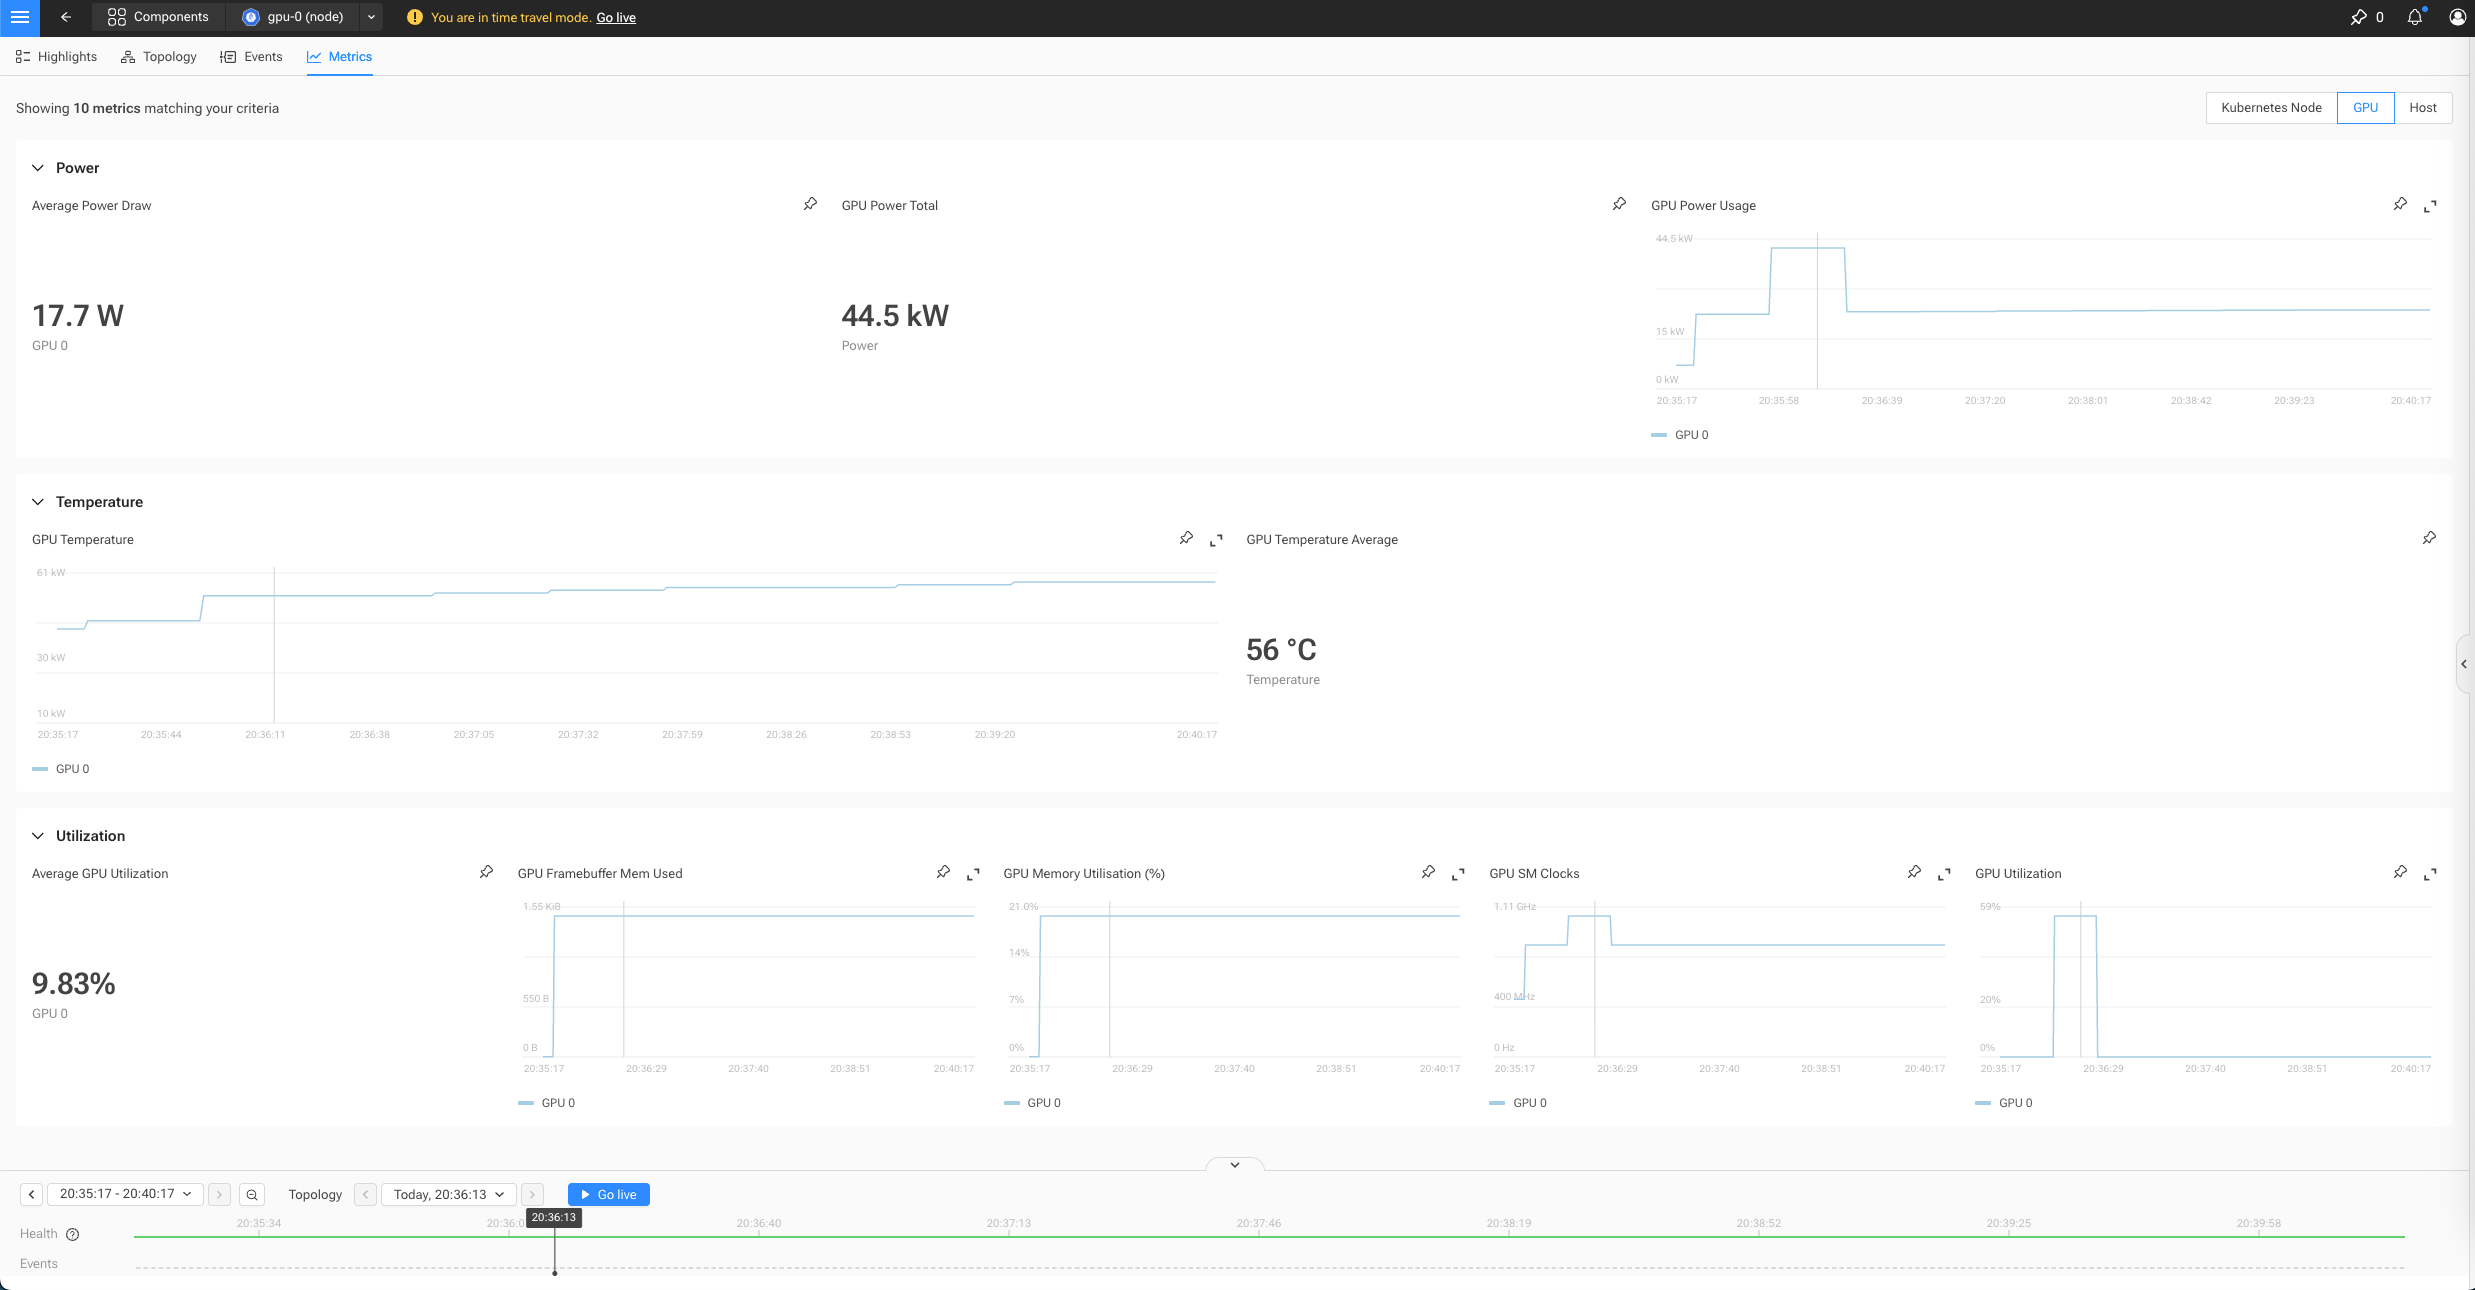
Task: Expand GPU SM Clocks chart fullscreen
Action: point(1944,874)
